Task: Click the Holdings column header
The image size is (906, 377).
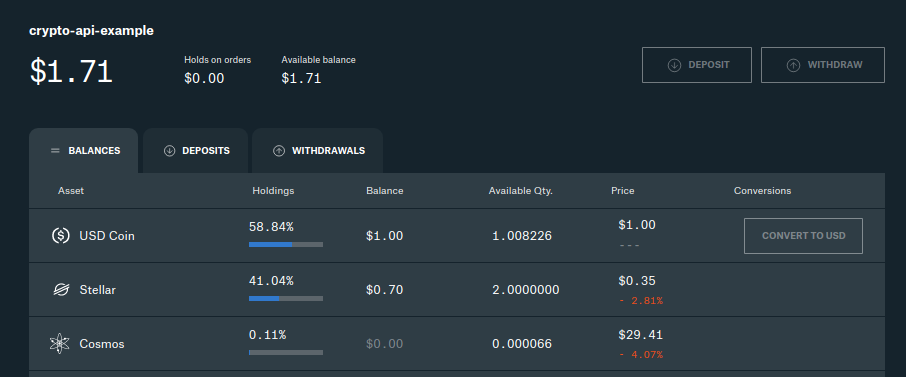Action: (273, 191)
